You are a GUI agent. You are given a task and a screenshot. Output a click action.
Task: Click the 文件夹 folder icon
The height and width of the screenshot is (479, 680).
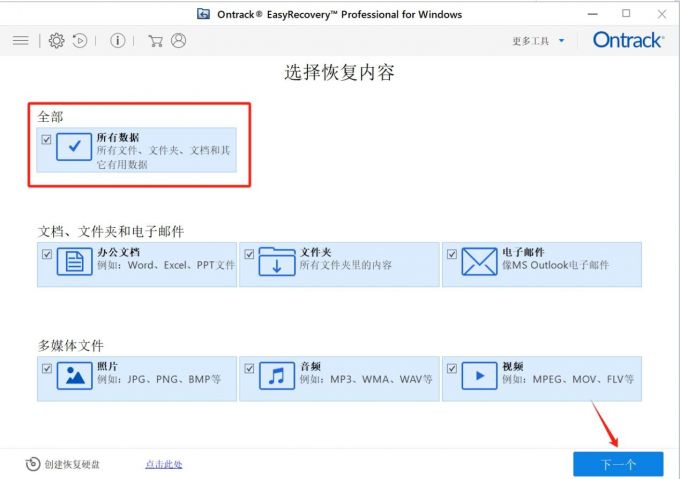277,261
